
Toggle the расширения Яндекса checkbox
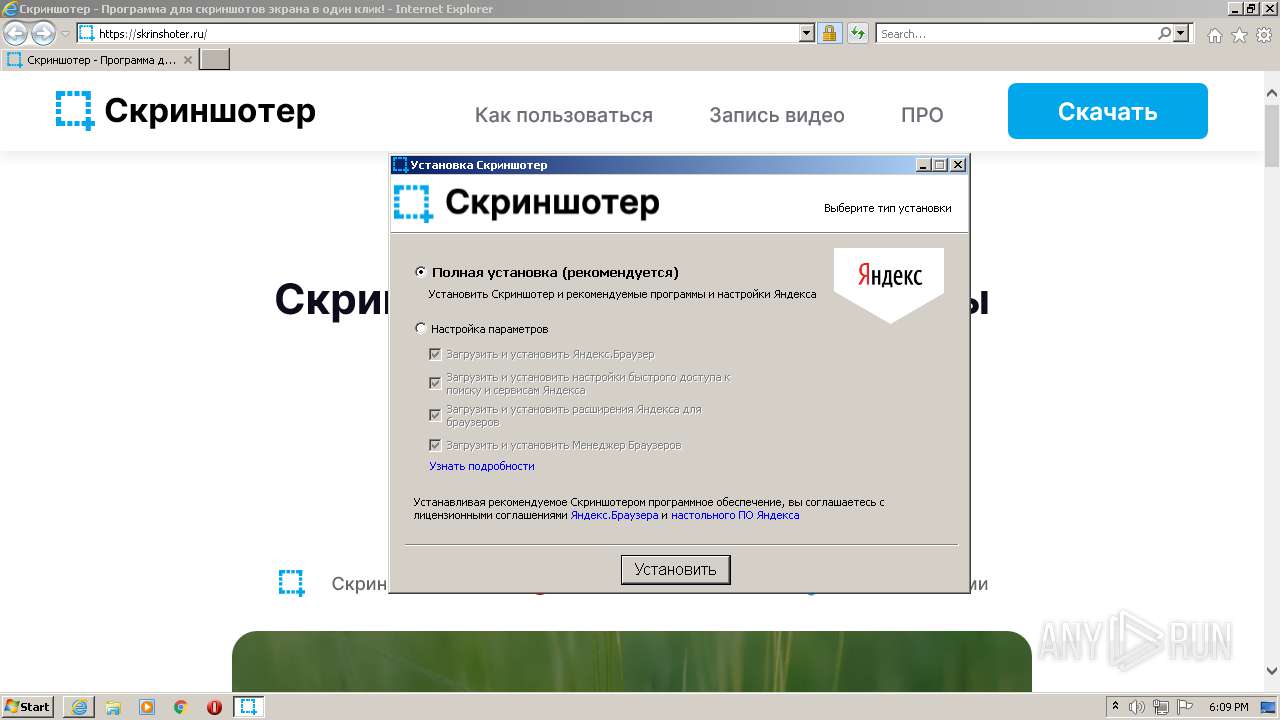[x=435, y=415]
